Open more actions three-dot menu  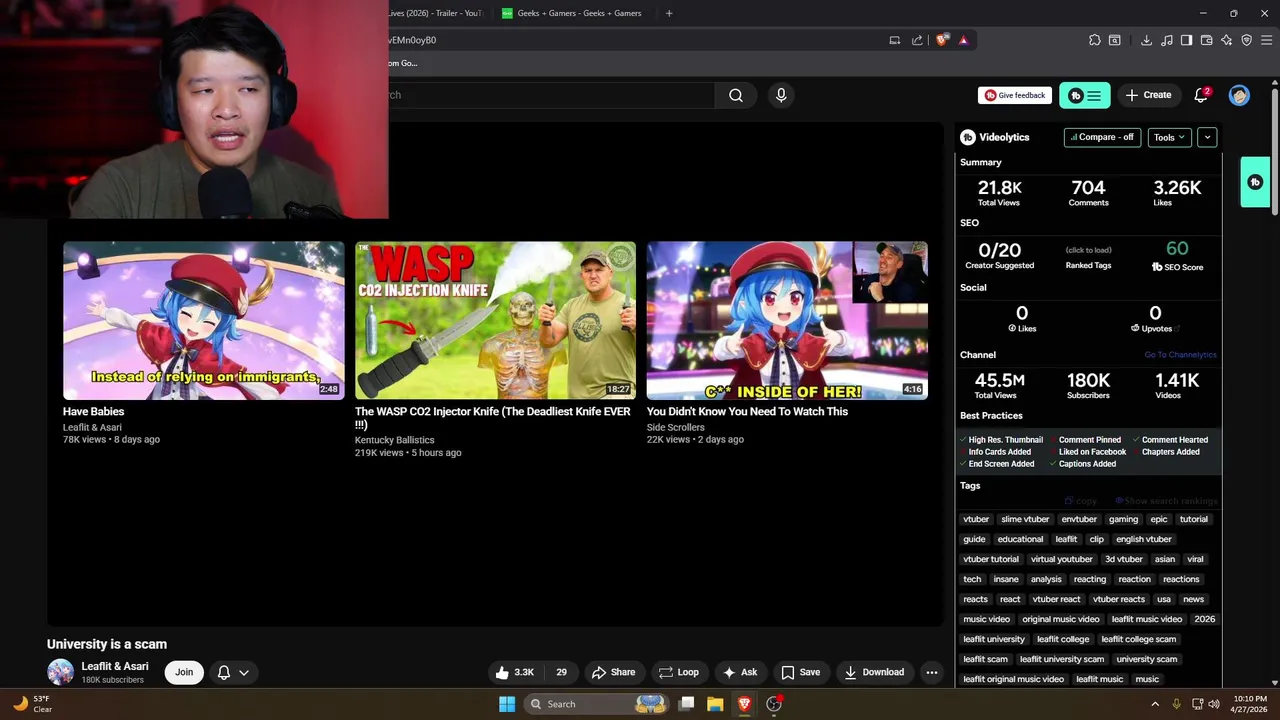click(x=932, y=672)
